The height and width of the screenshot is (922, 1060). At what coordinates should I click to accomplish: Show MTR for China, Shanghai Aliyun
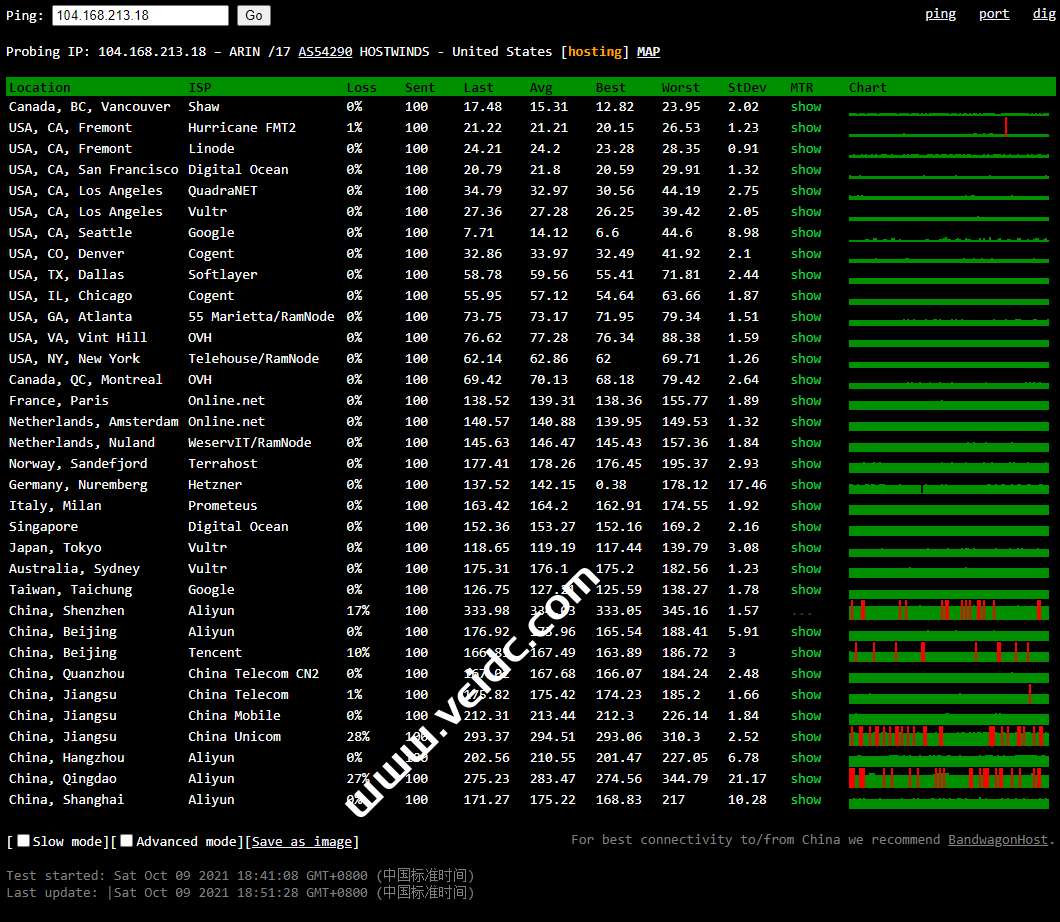[805, 800]
